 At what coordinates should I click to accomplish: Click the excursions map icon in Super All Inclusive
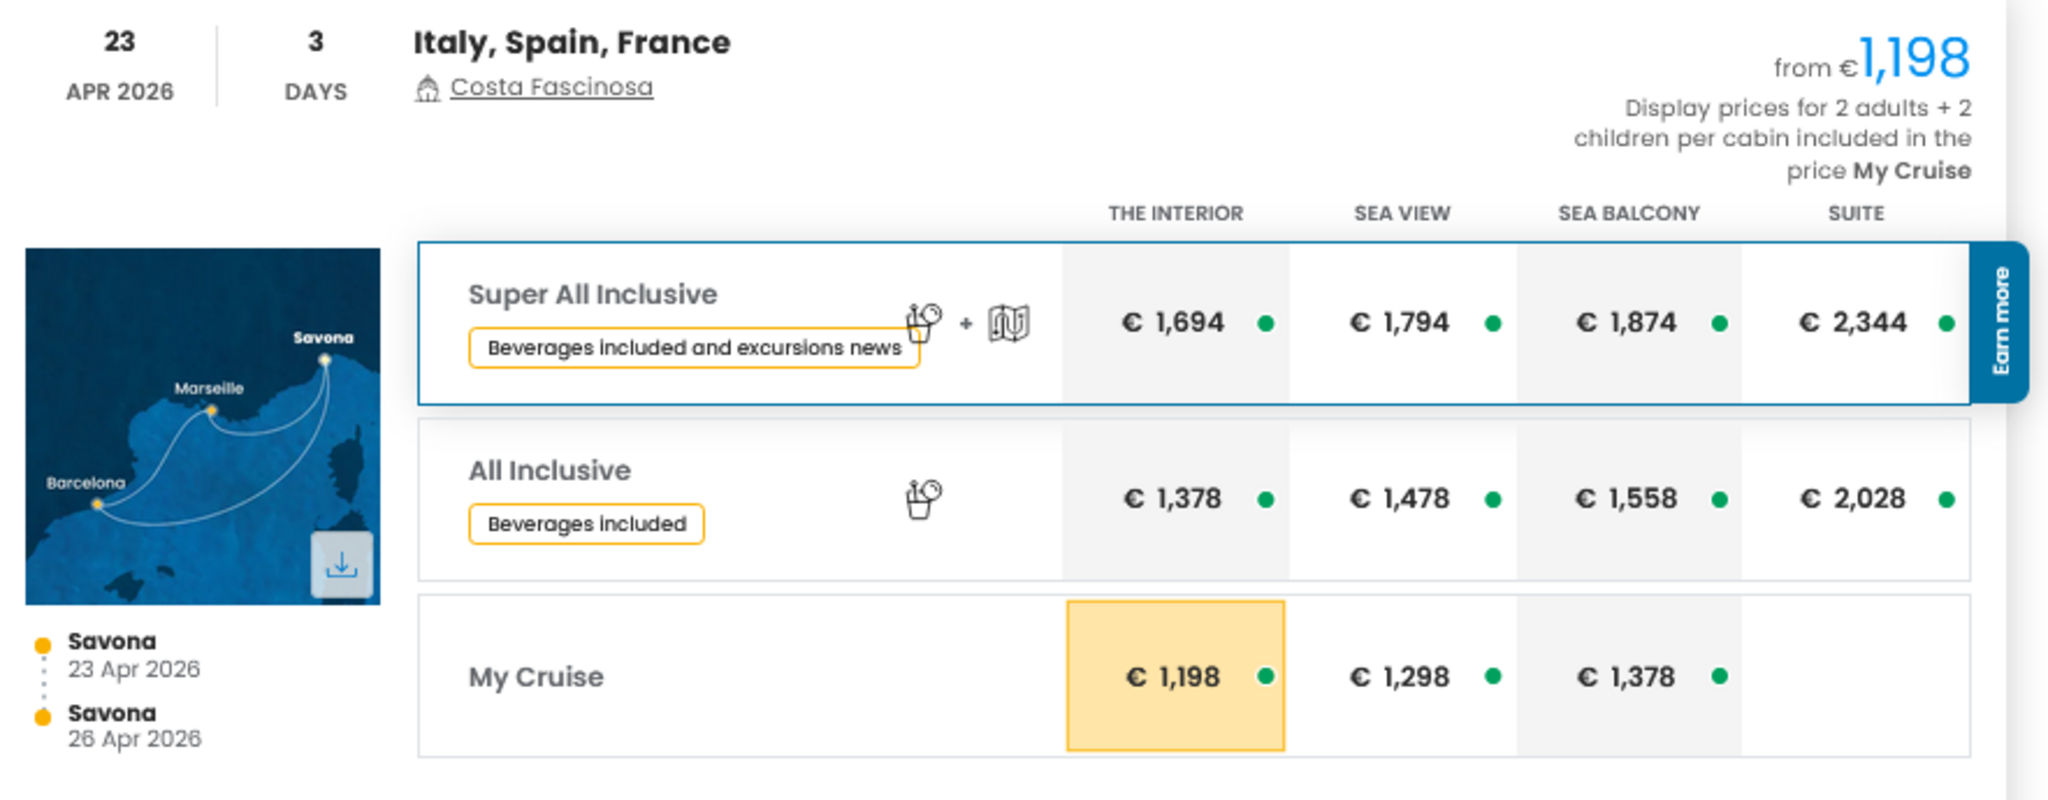tap(1008, 323)
